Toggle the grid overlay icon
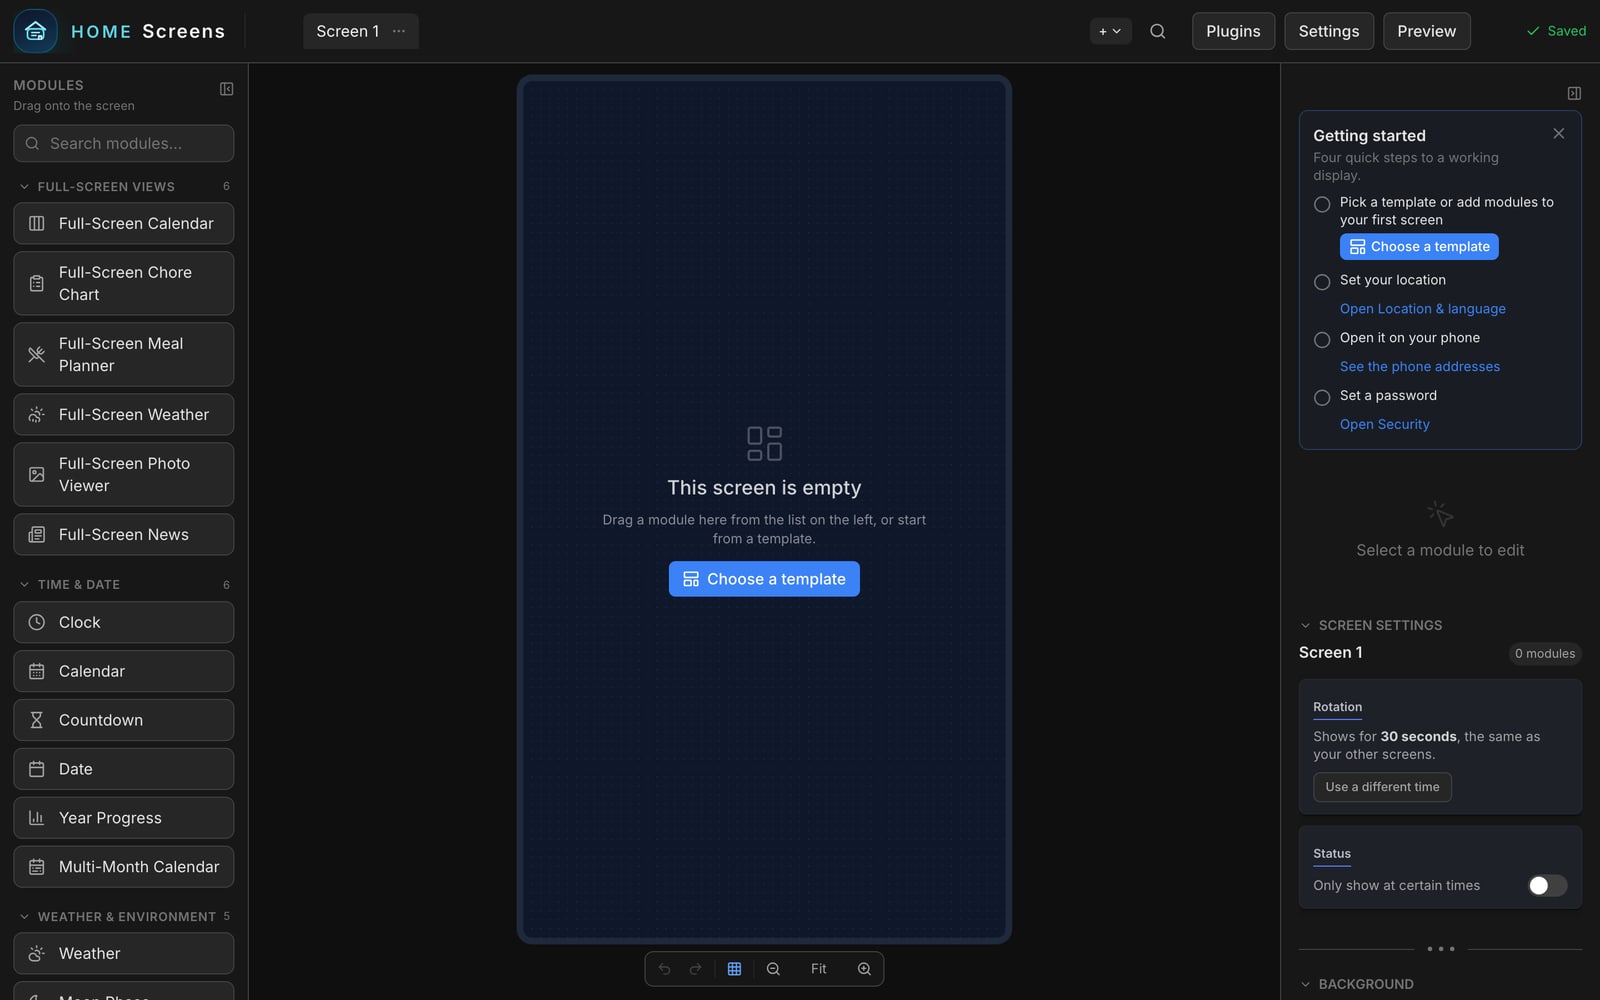Viewport: 1600px width, 1000px height. pos(734,969)
